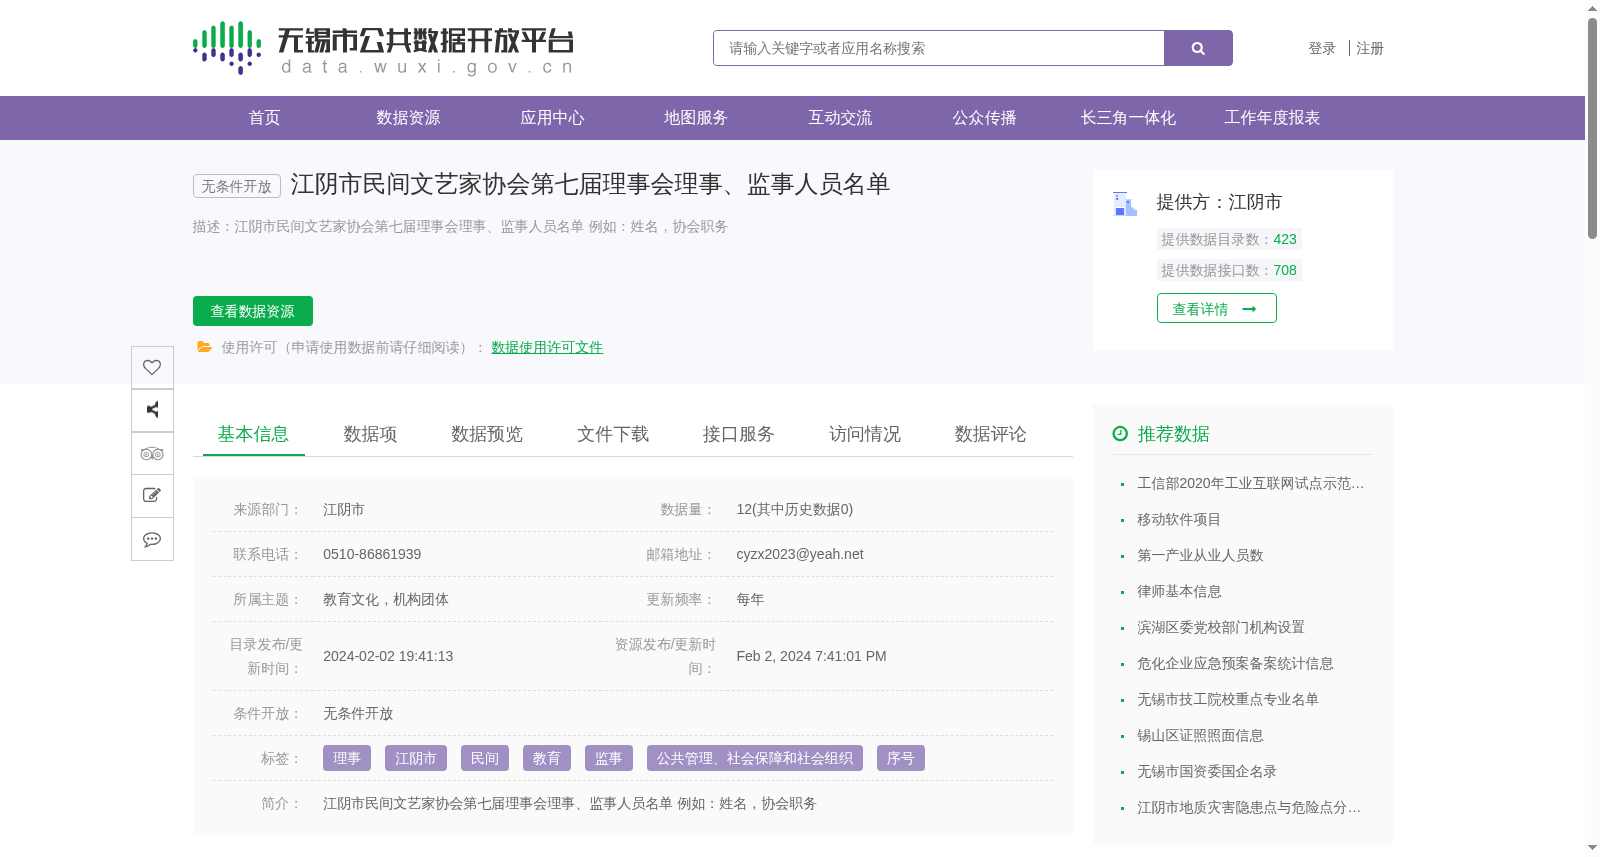Go to 首页 in the navigation bar

tap(264, 118)
